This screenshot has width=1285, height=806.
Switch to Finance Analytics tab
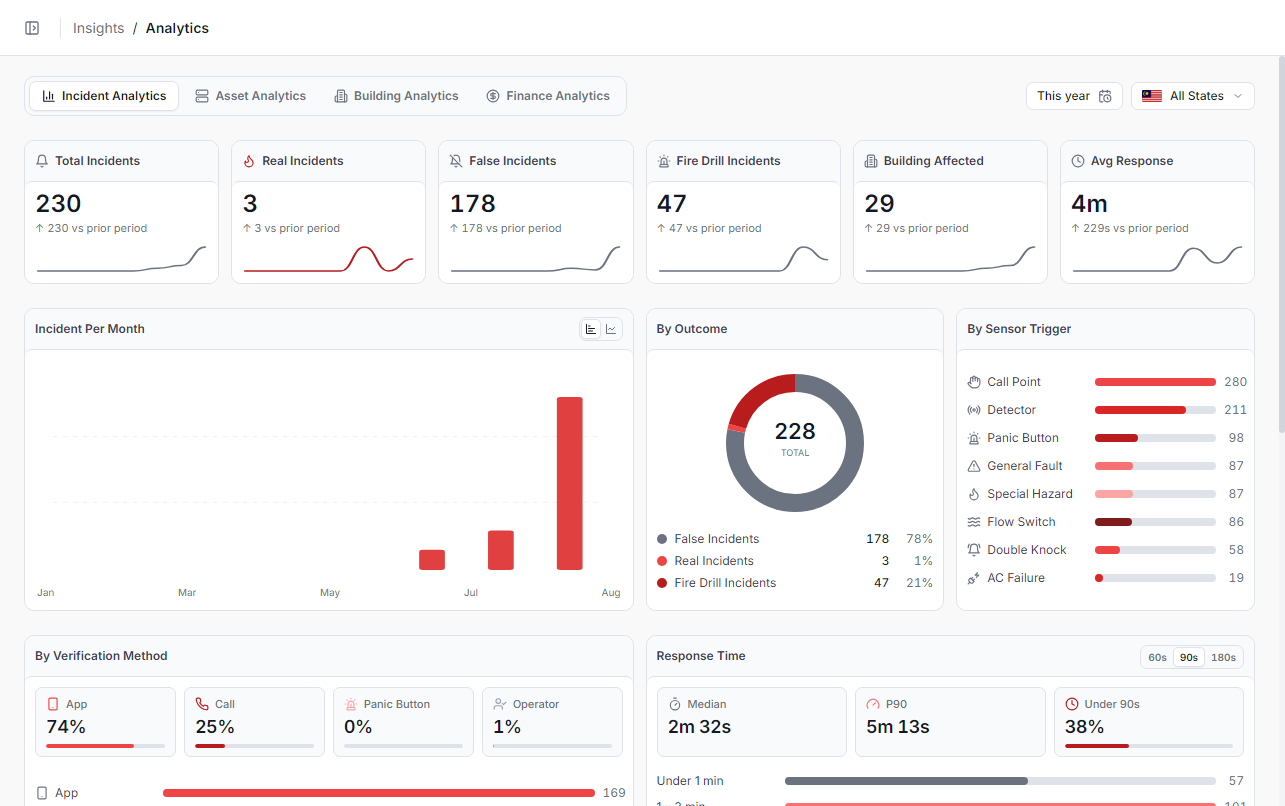[x=548, y=96]
